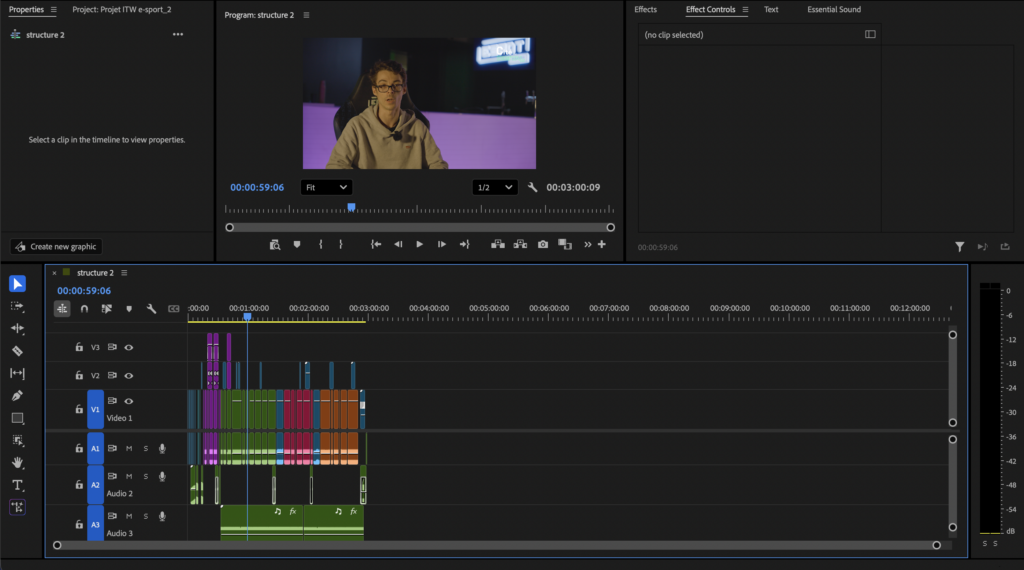Open timeline display settings wrench

click(x=151, y=309)
